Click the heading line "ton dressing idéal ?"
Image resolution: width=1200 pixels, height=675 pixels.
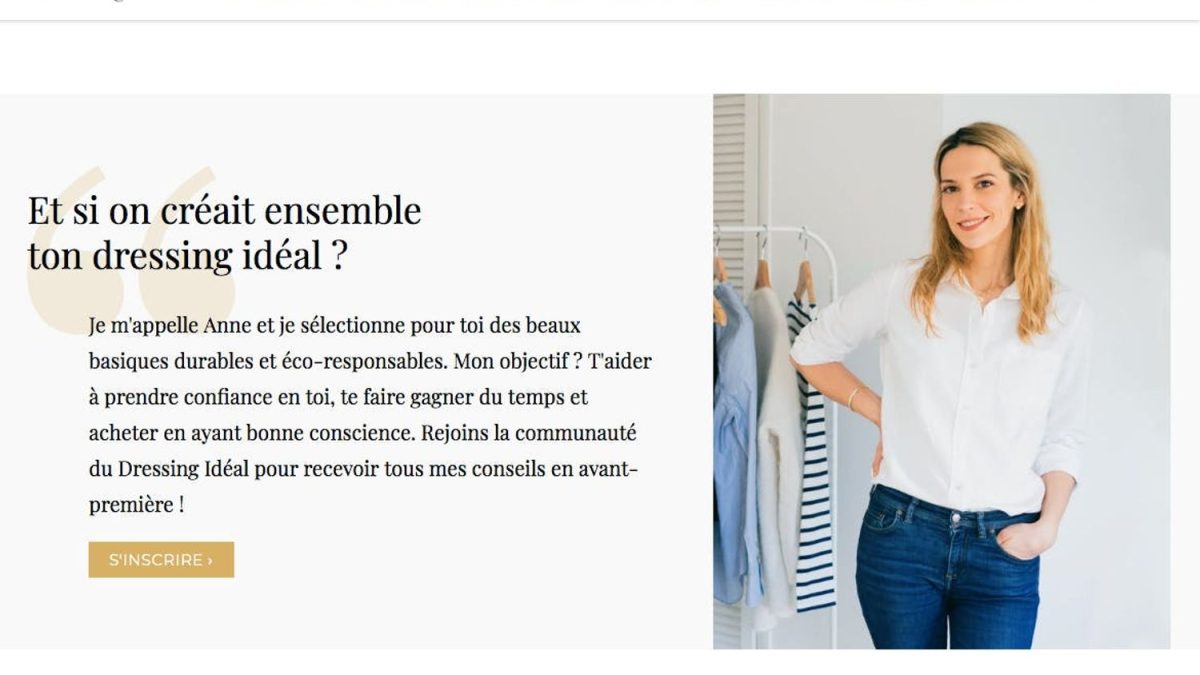click(x=187, y=256)
